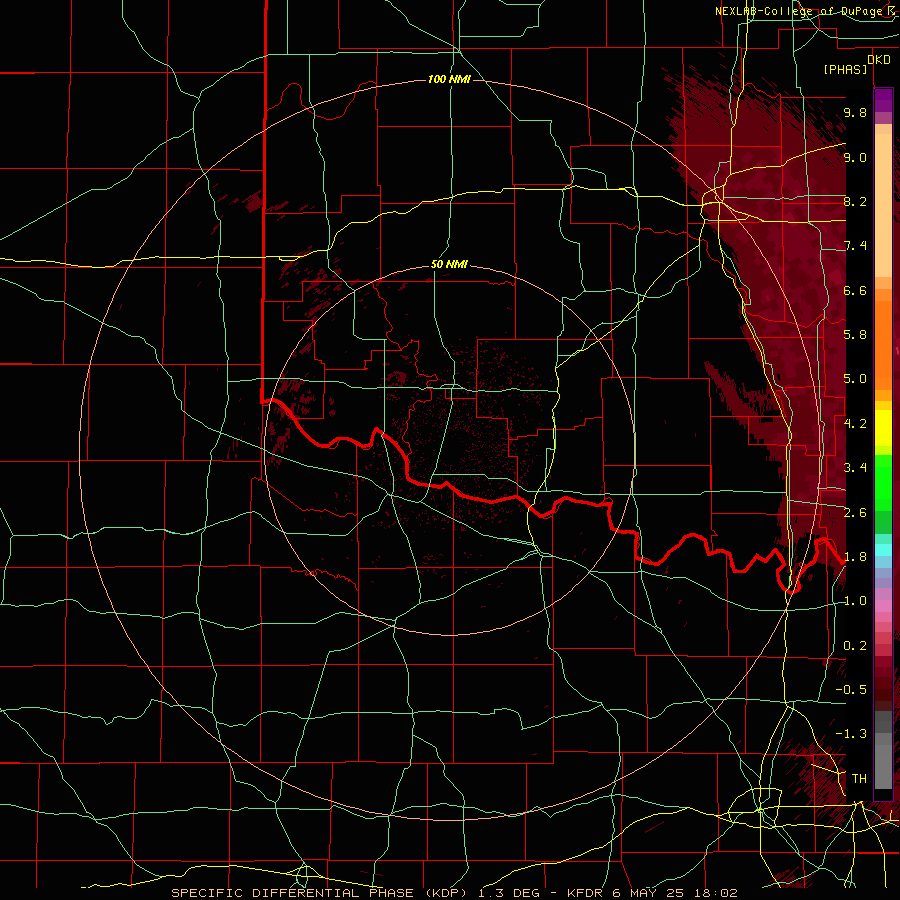900x900 pixels.
Task: Click the 3.4 scale value
Action: coord(855,468)
